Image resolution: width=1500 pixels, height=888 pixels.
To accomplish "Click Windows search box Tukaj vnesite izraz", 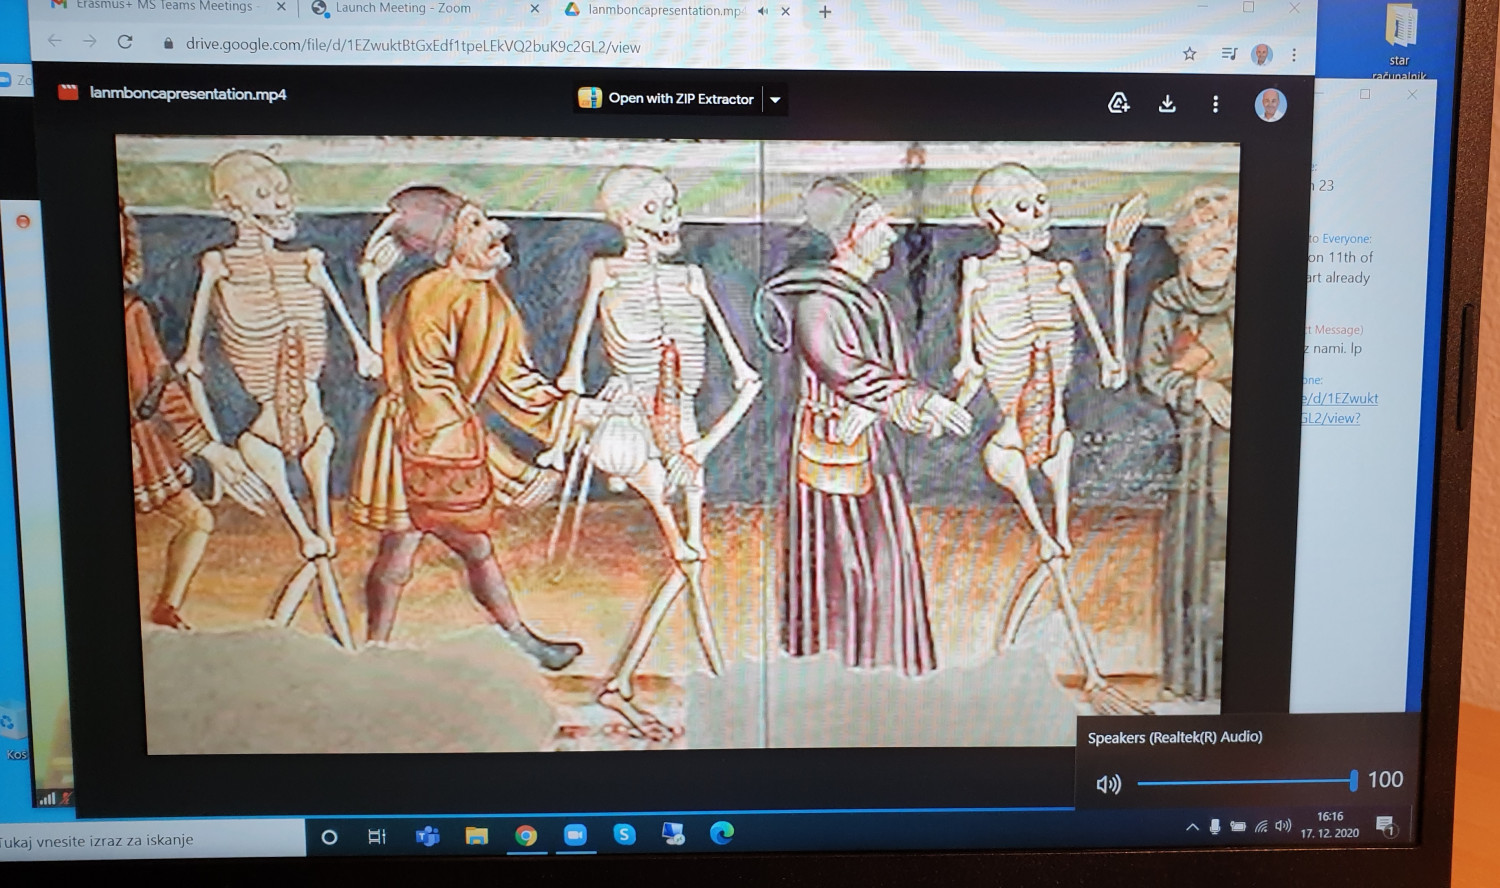I will pos(152,839).
